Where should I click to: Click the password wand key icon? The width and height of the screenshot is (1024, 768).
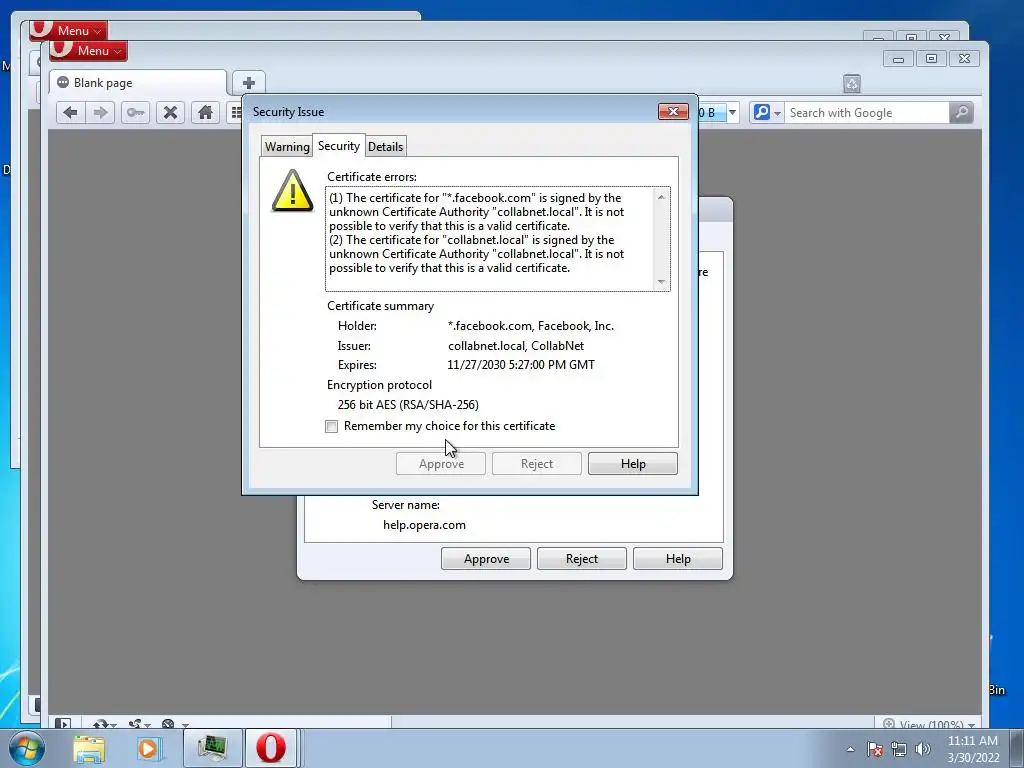(x=135, y=113)
